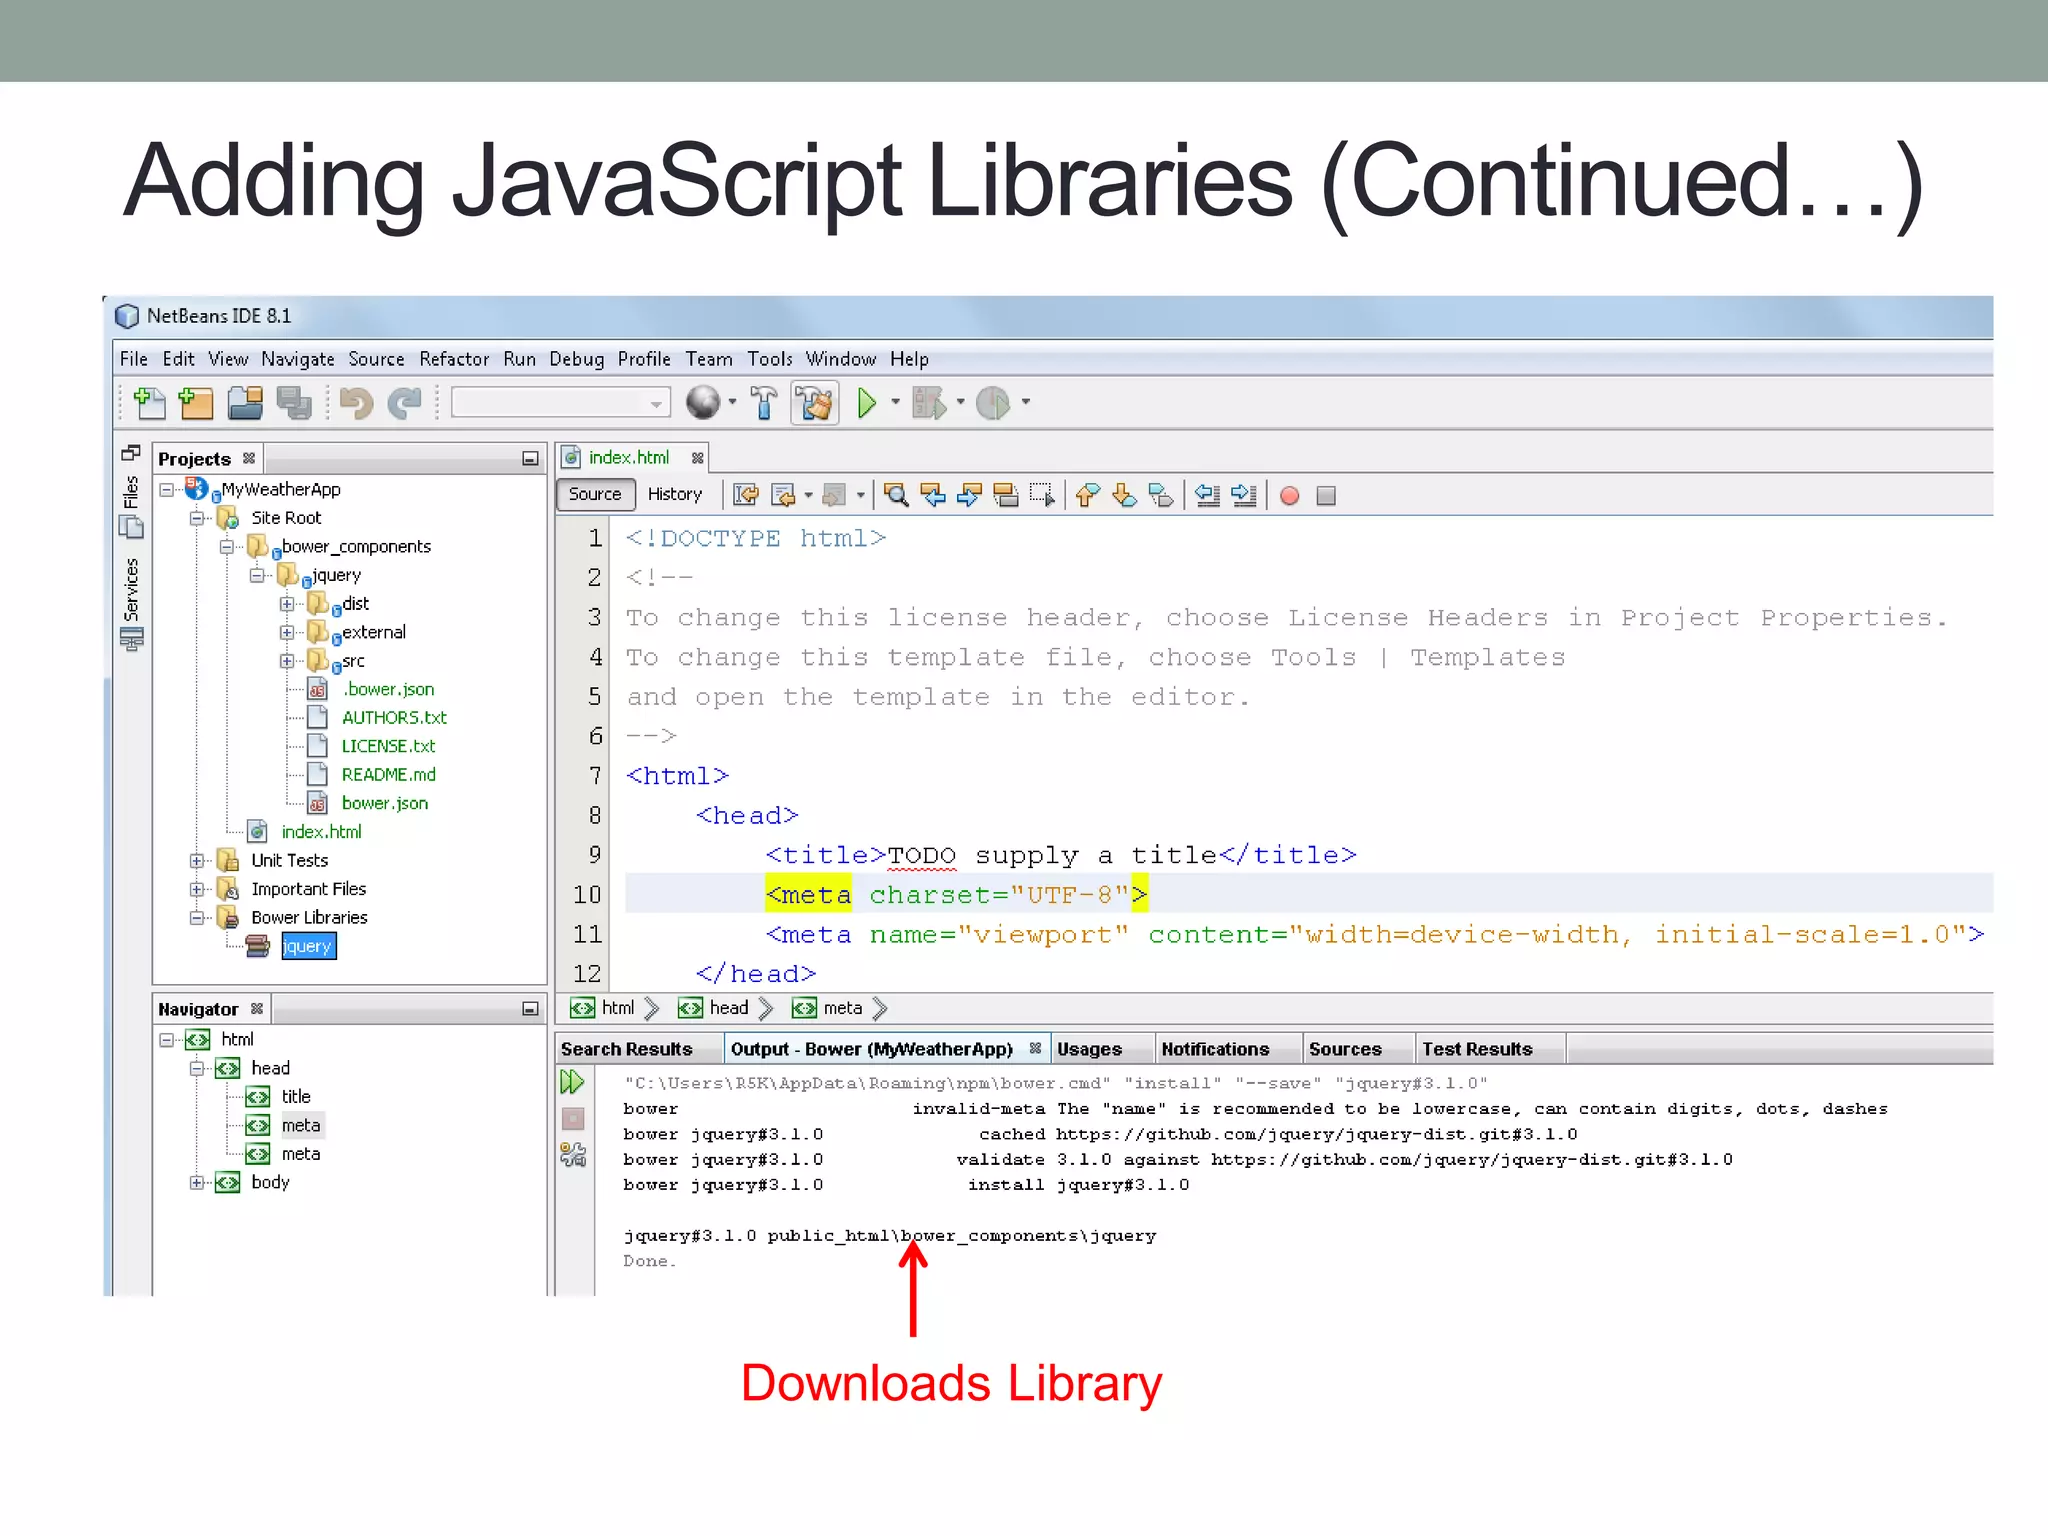Viewport: 2048px width, 1536px height.
Task: Expand the dist folder
Action: tap(287, 604)
